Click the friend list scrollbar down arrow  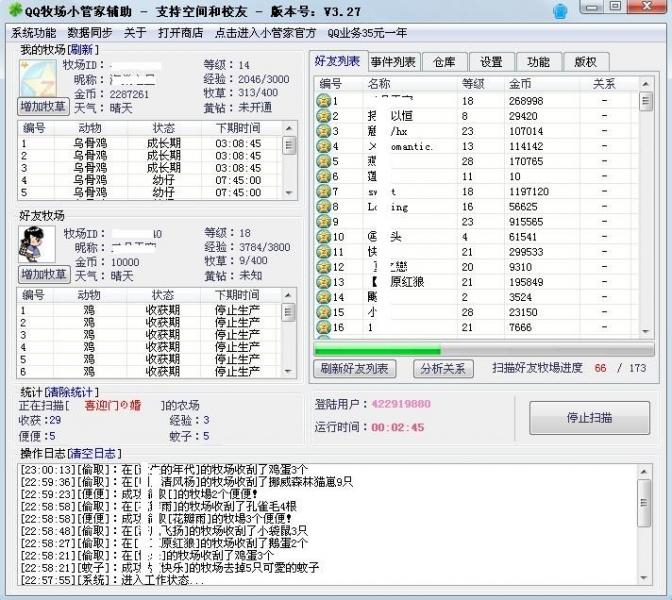[x=646, y=332]
